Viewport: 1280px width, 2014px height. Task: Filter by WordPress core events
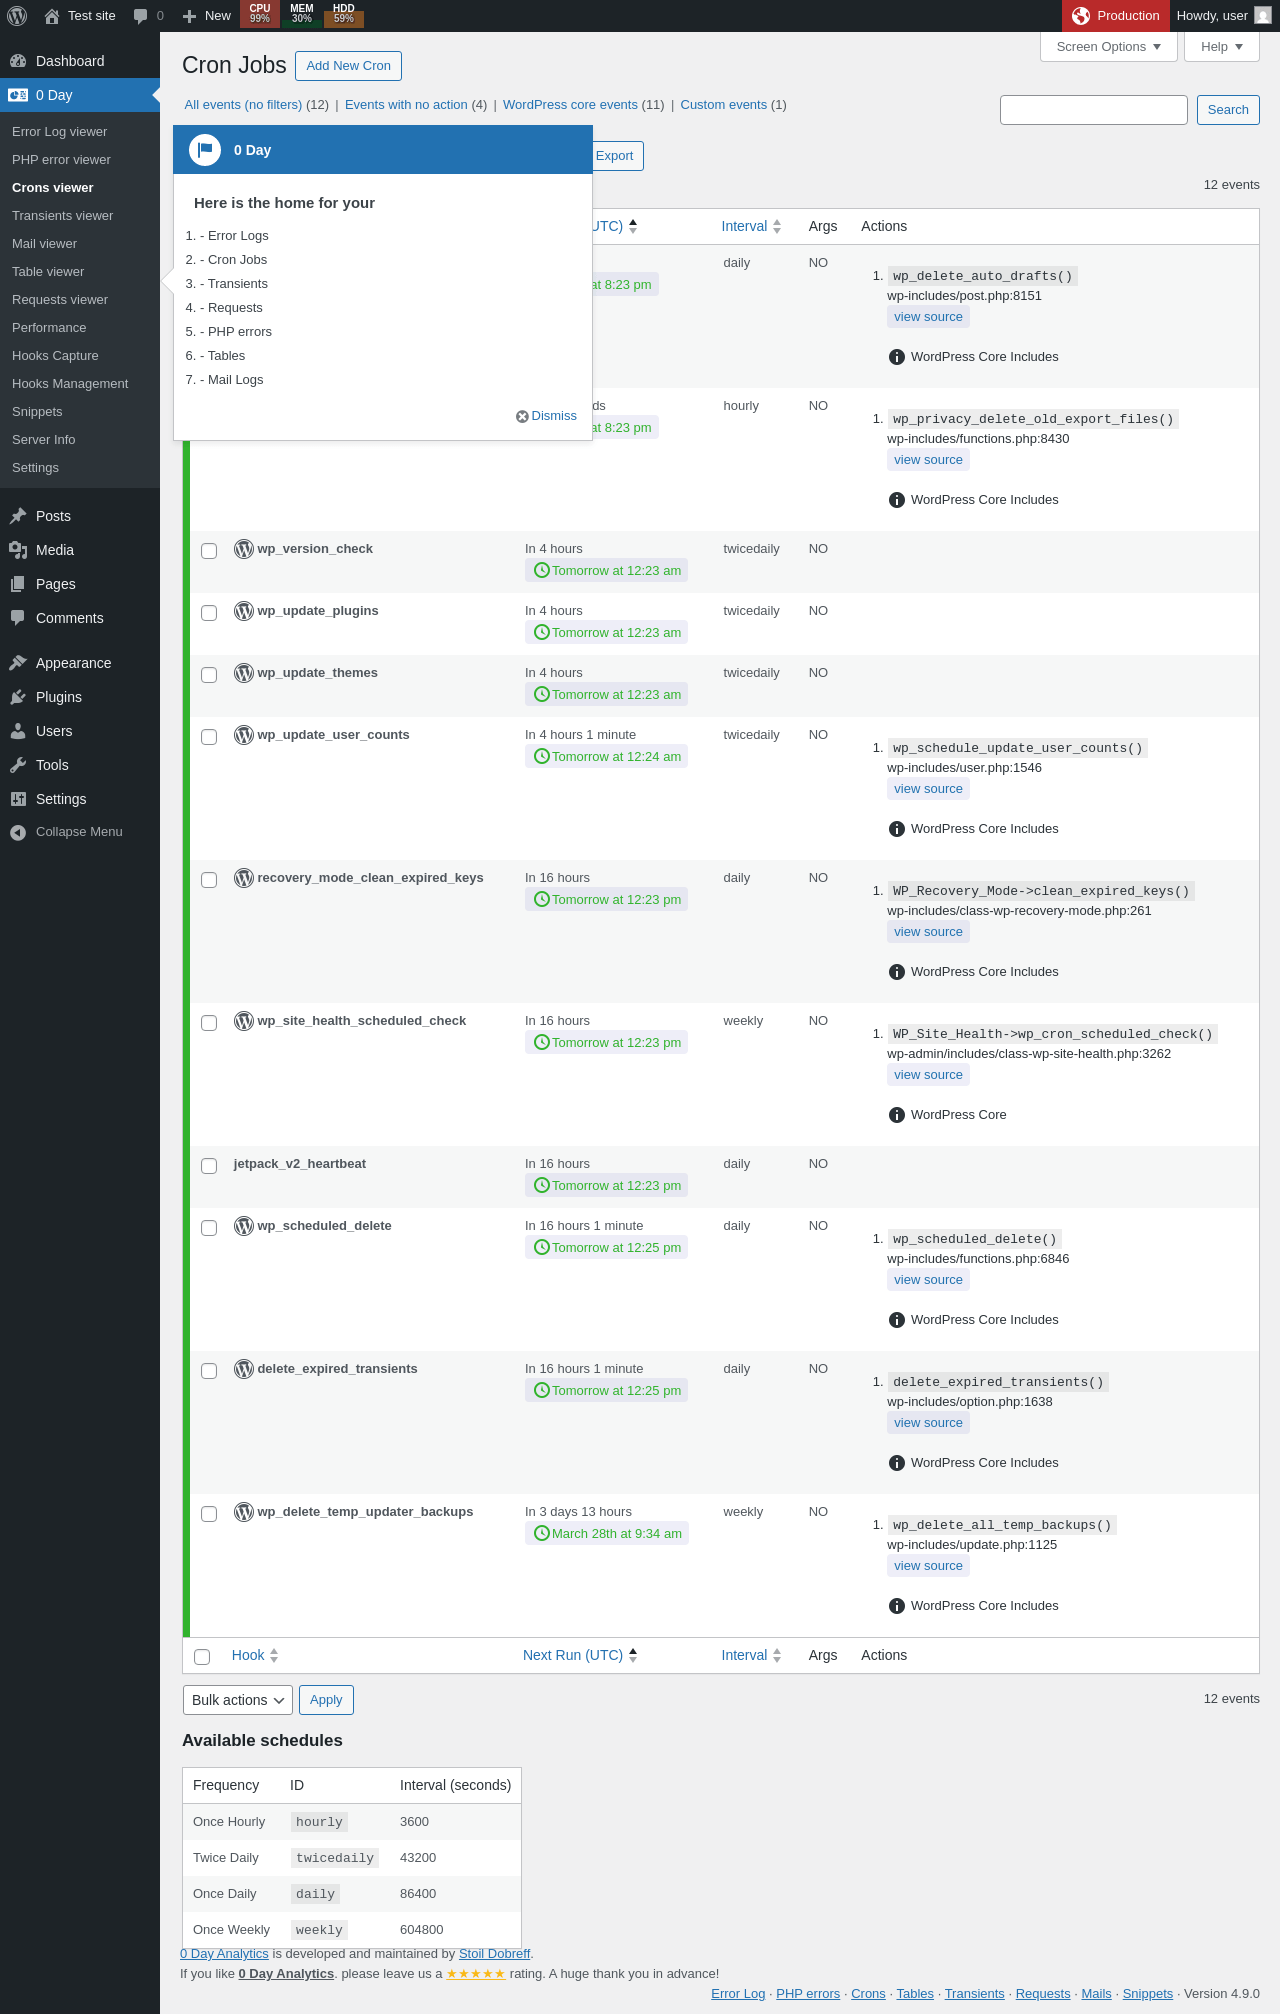click(570, 105)
